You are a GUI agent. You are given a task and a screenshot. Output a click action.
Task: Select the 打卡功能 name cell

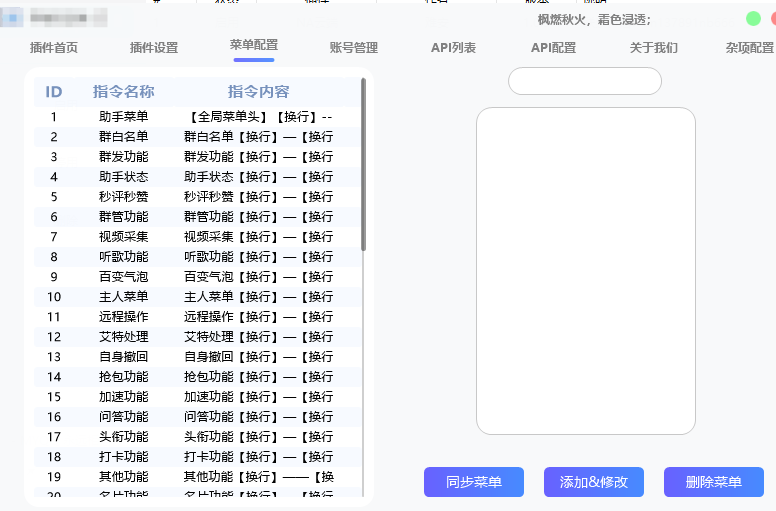(x=123, y=457)
